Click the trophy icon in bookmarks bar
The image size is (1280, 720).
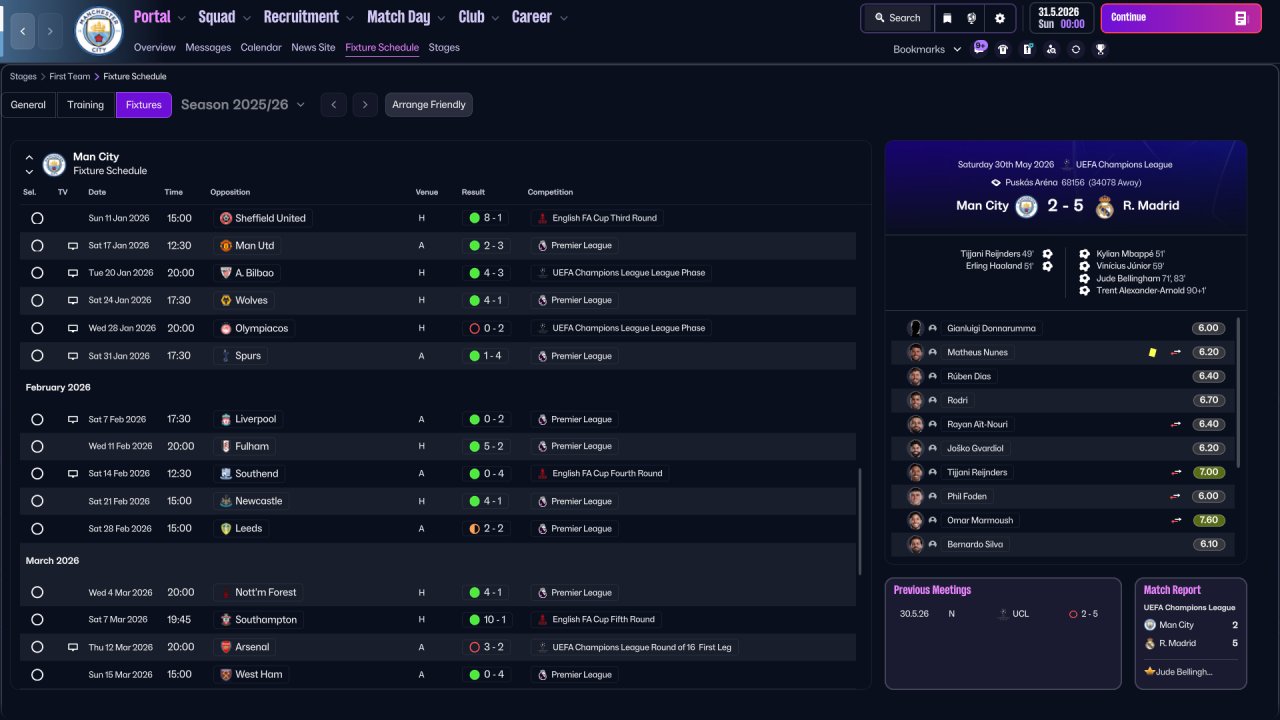(1100, 49)
